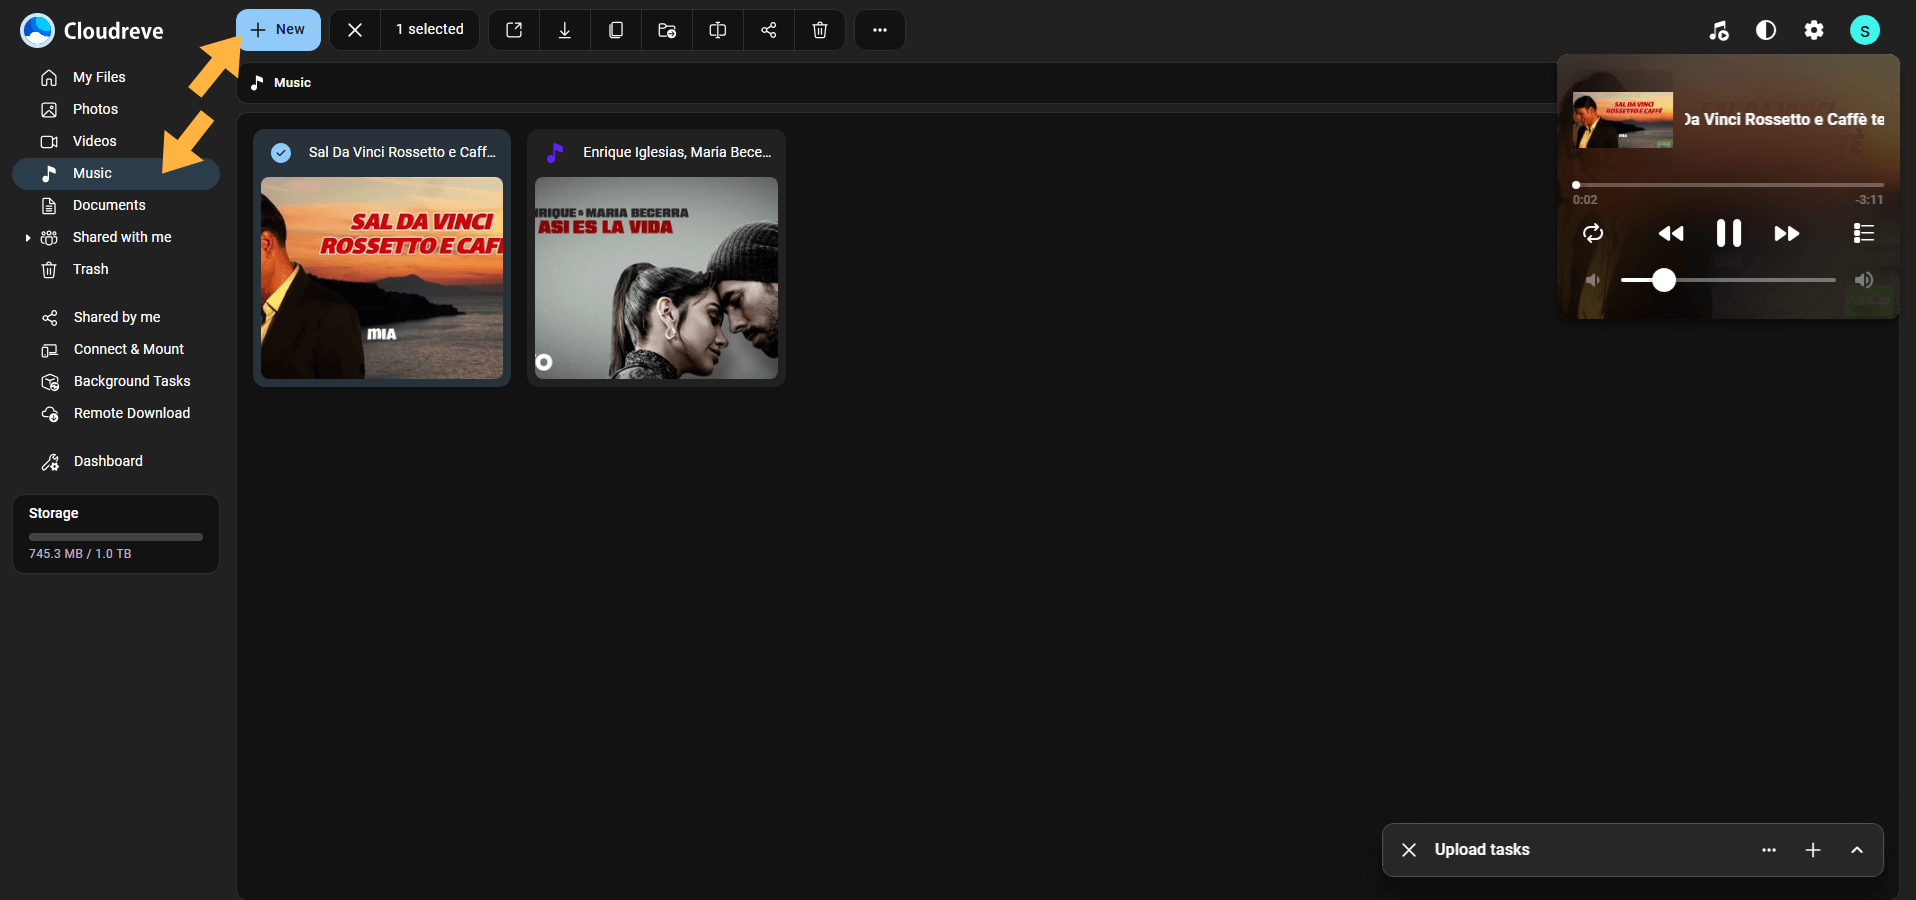Click the Sal Da Vinci Rossetto e Caff... file name
The height and width of the screenshot is (900, 1916).
tap(402, 152)
